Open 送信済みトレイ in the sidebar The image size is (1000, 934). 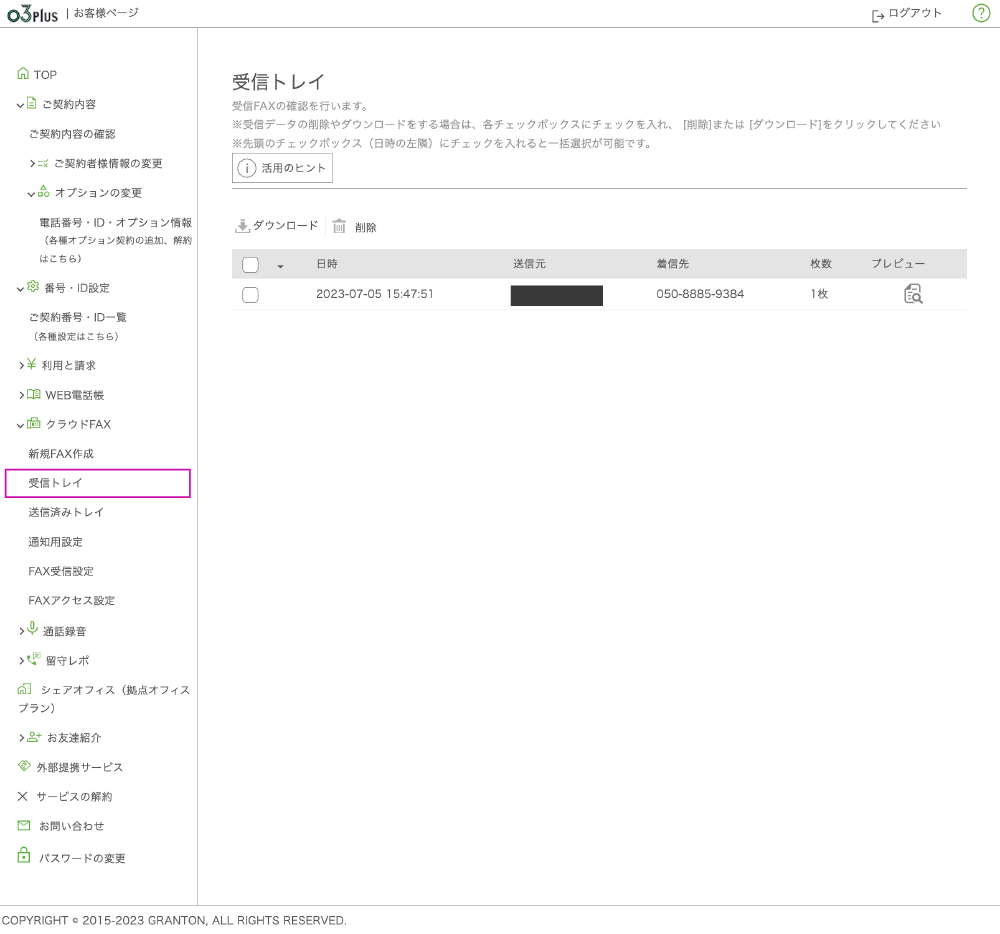coord(66,512)
